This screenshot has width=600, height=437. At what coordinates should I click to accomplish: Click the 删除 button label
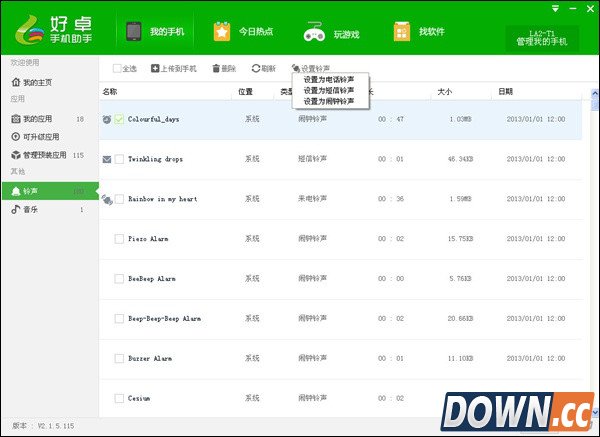click(x=228, y=68)
